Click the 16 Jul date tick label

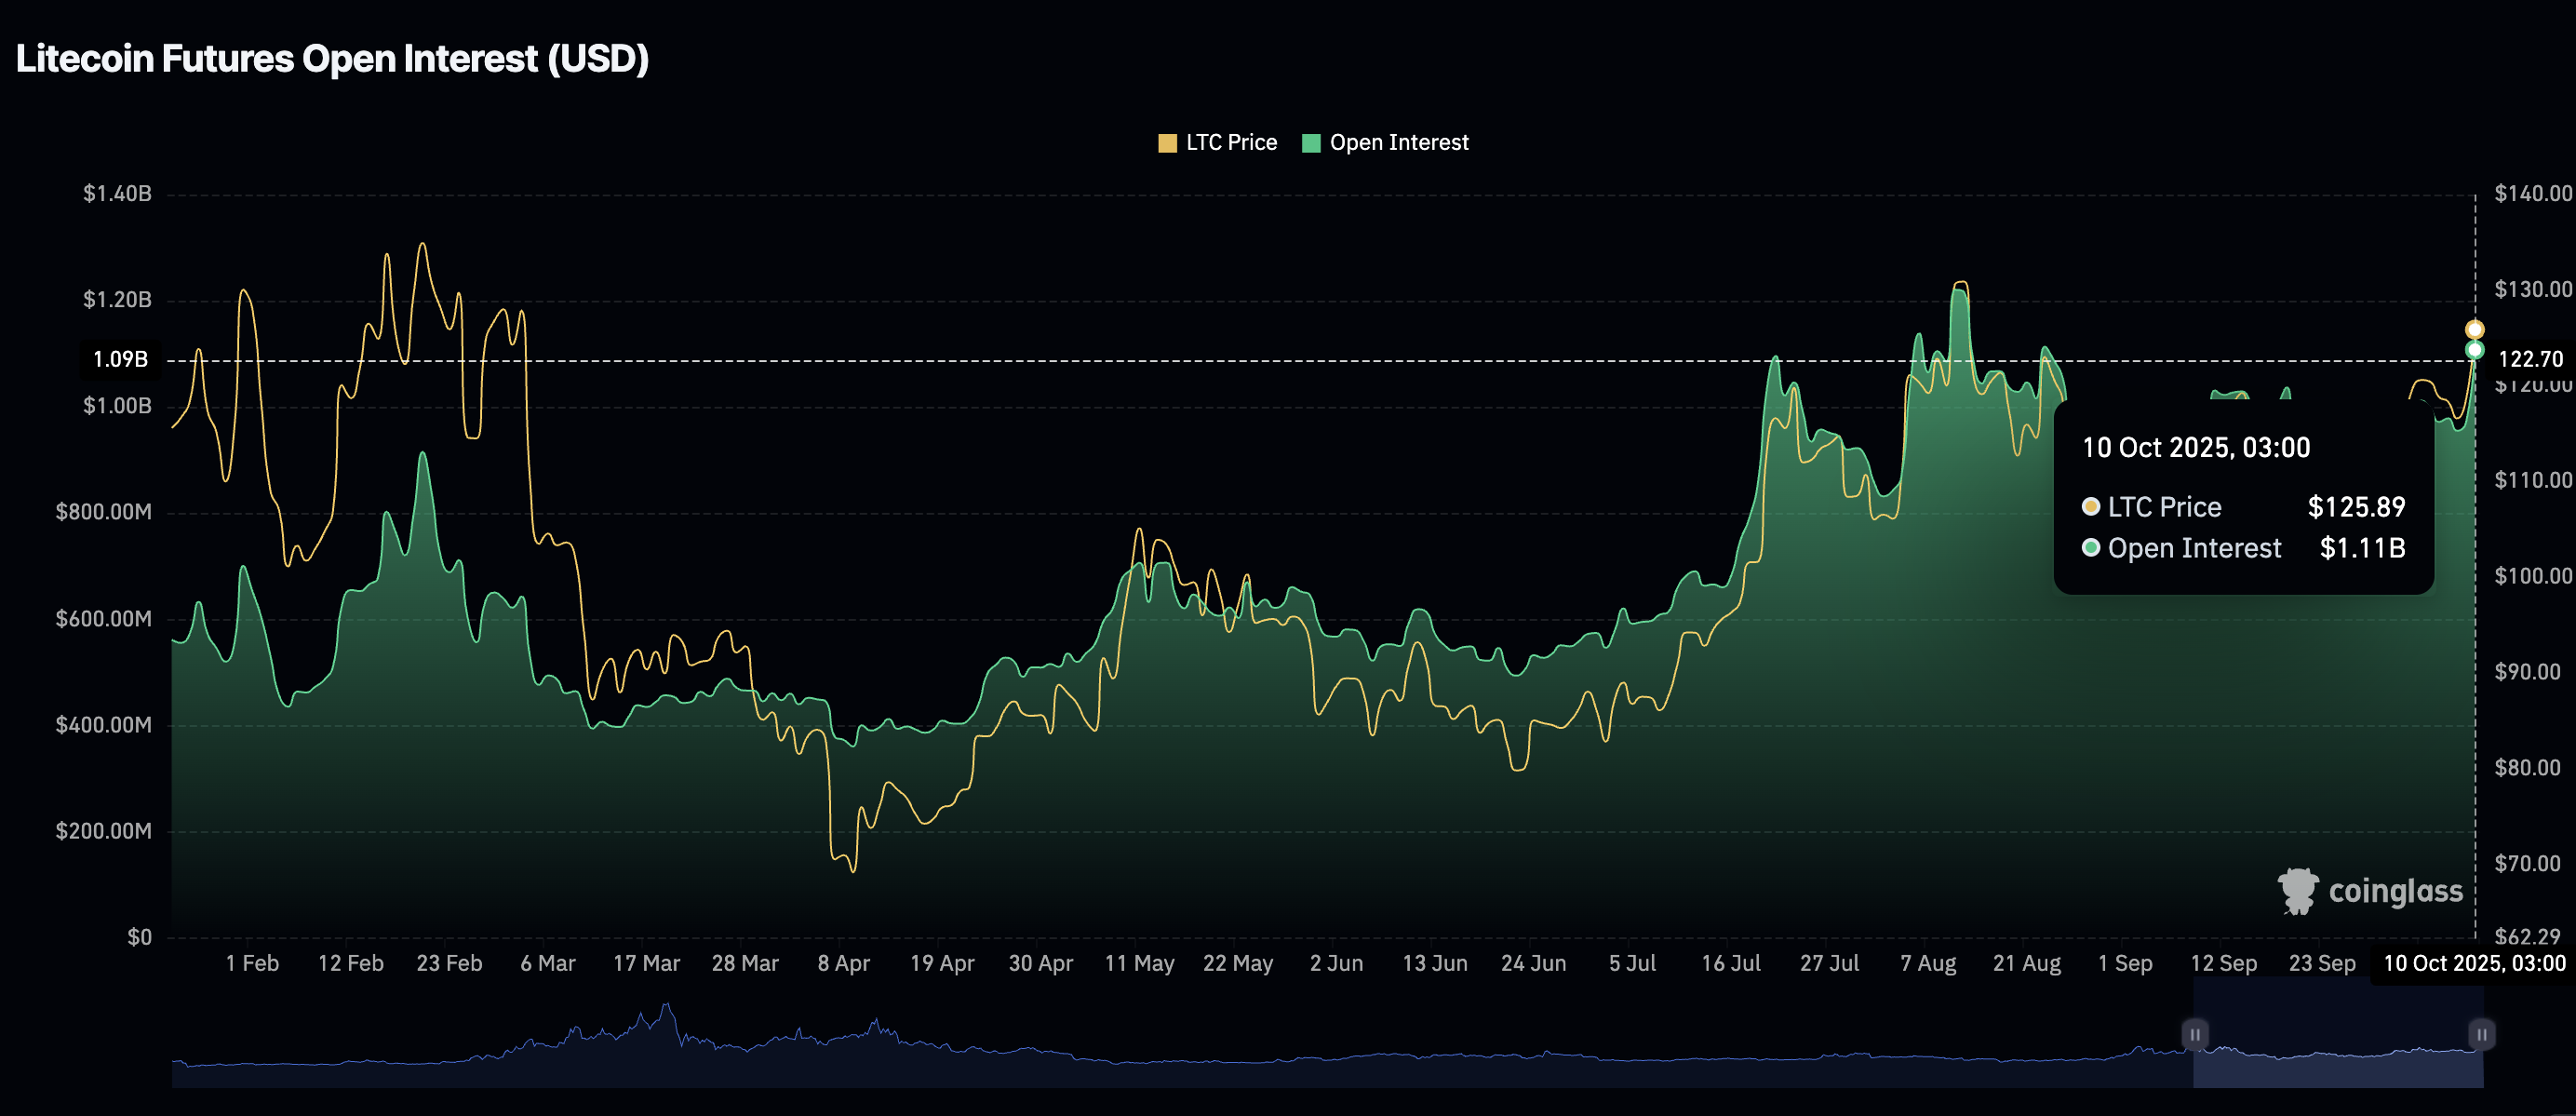pyautogui.click(x=1731, y=963)
